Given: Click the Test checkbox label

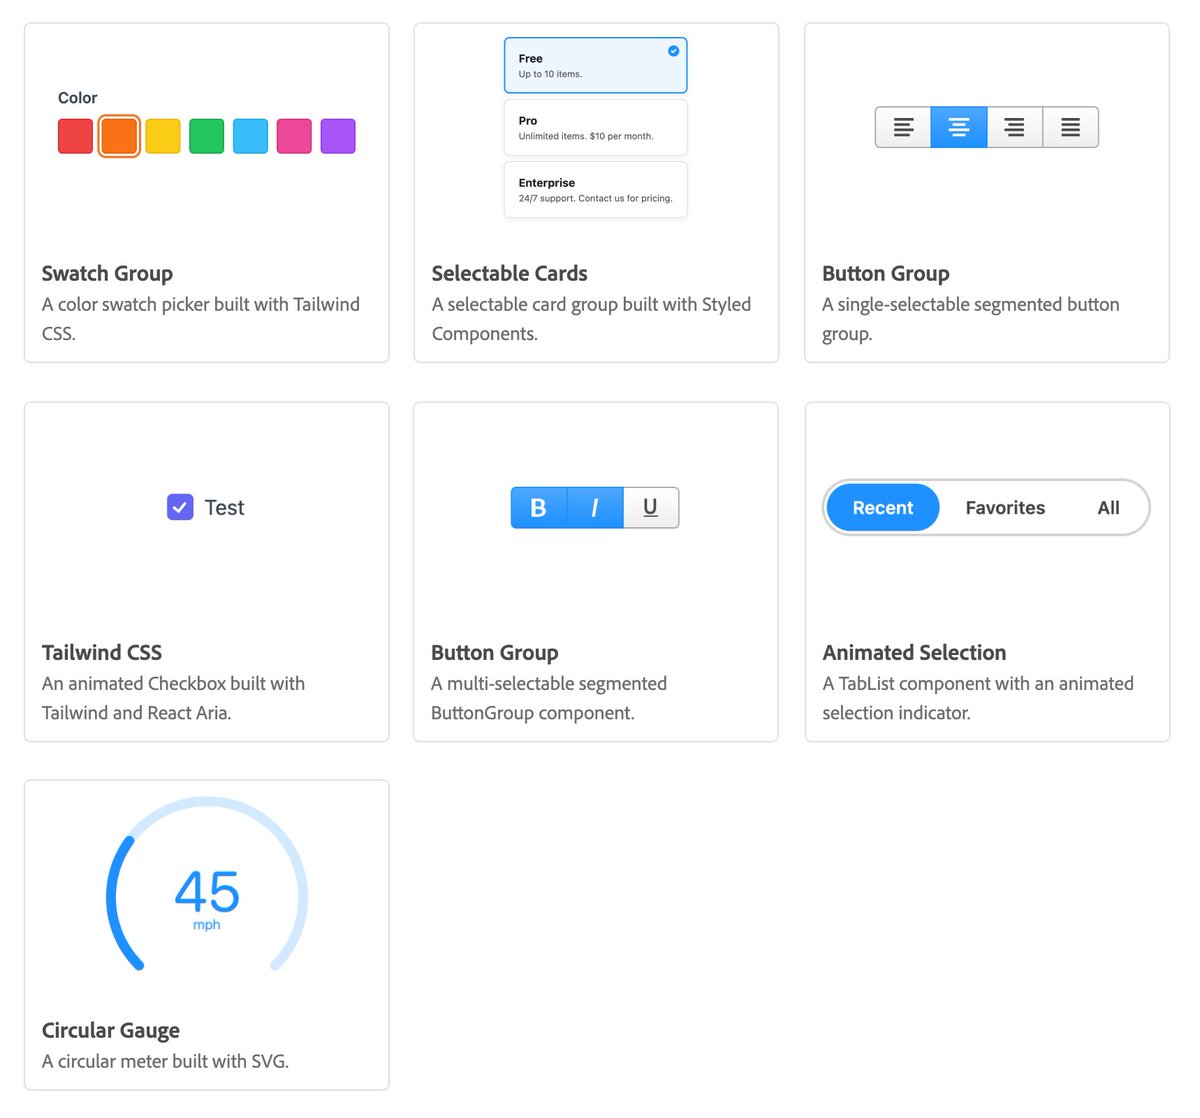Looking at the screenshot, I should pos(224,508).
